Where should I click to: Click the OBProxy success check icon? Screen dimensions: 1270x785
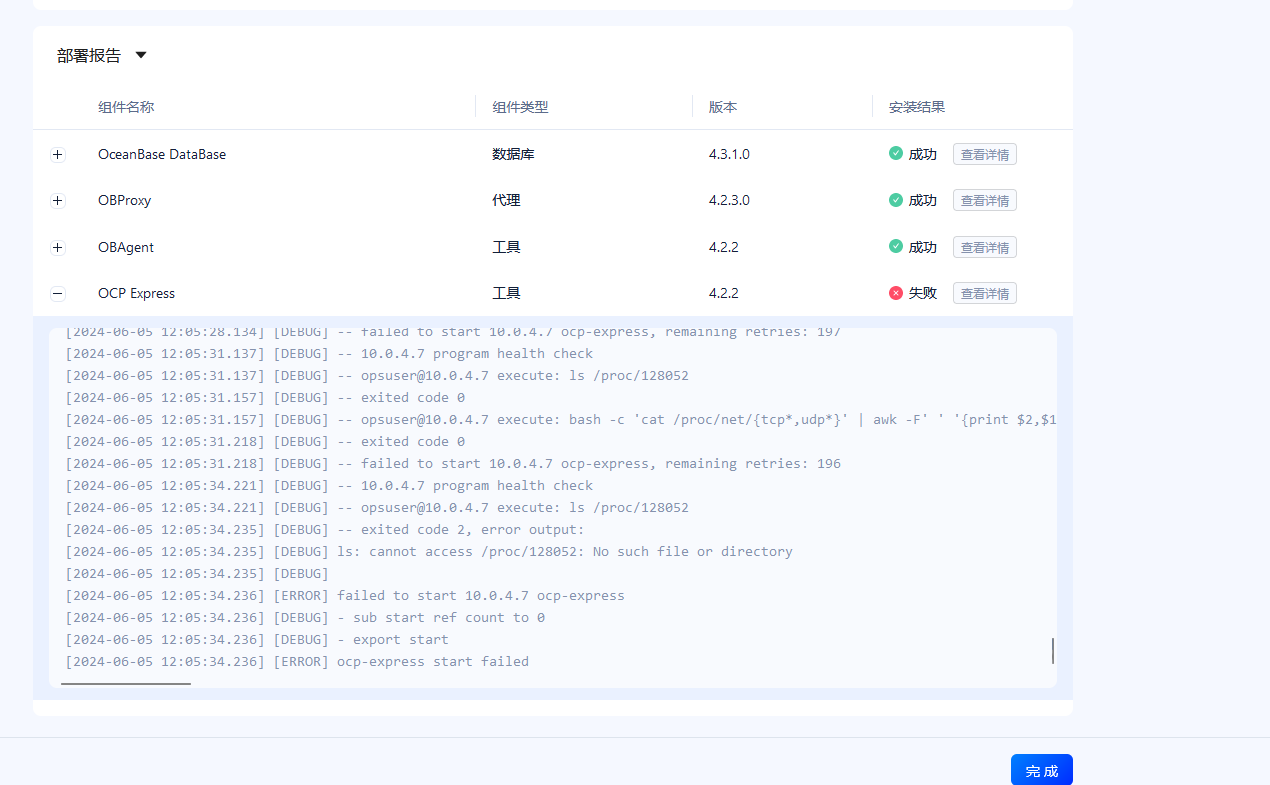896,200
